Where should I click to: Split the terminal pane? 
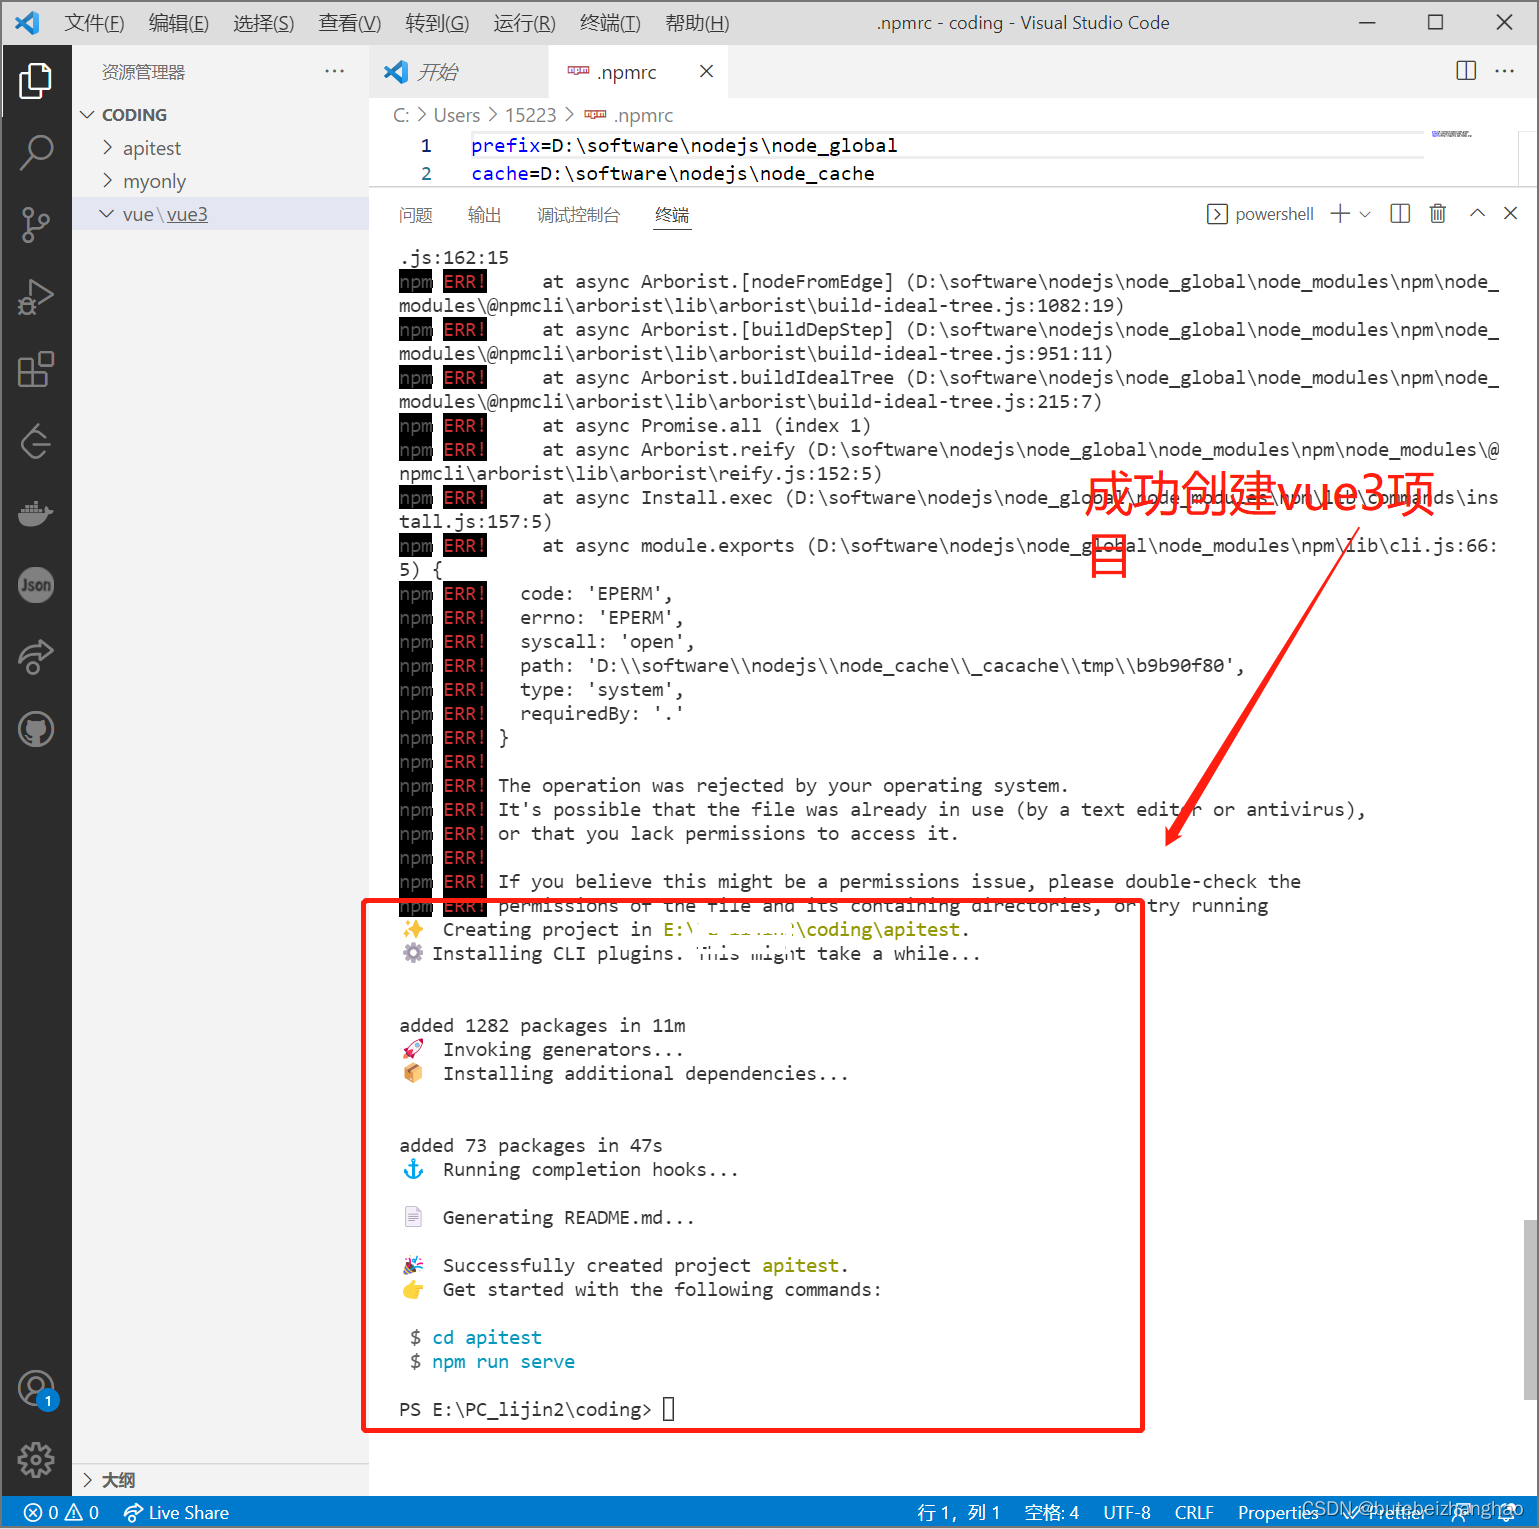1399,213
